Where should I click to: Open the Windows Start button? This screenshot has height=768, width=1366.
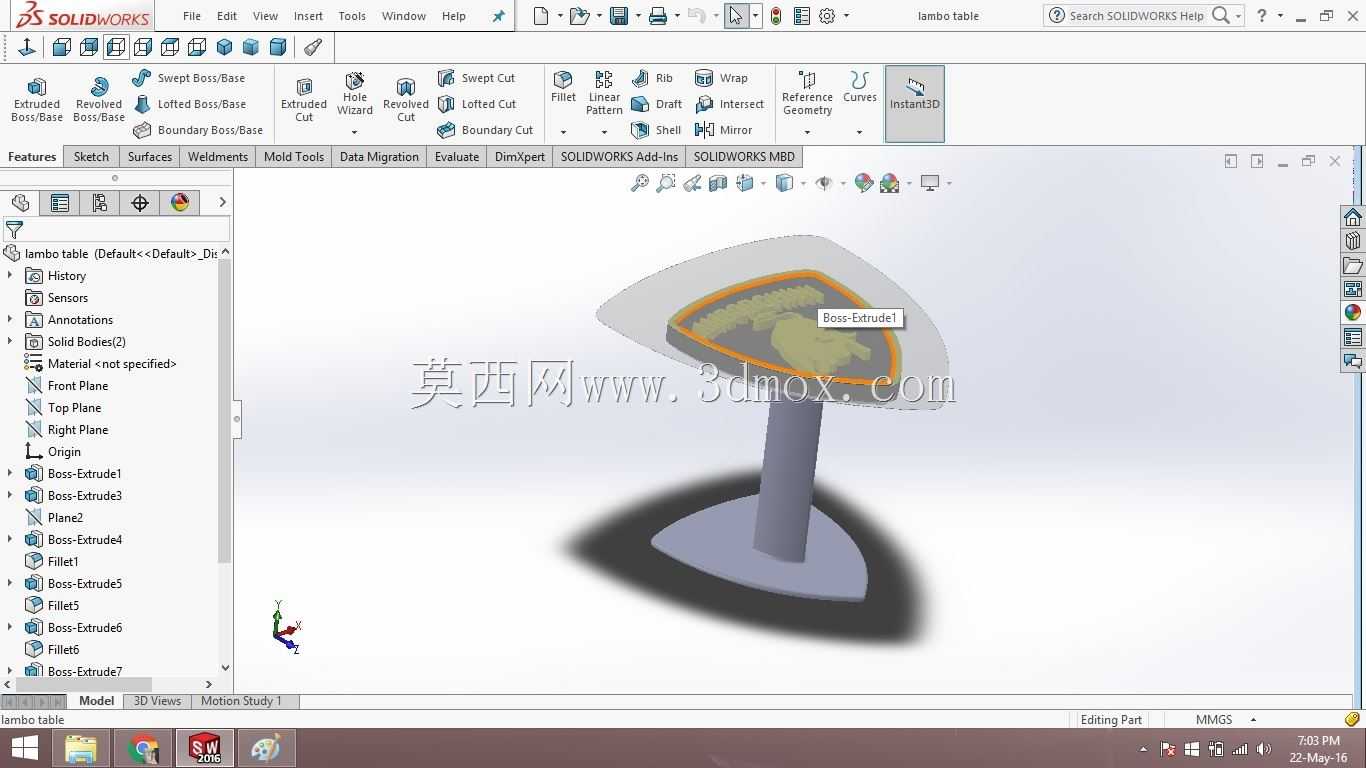(24, 748)
